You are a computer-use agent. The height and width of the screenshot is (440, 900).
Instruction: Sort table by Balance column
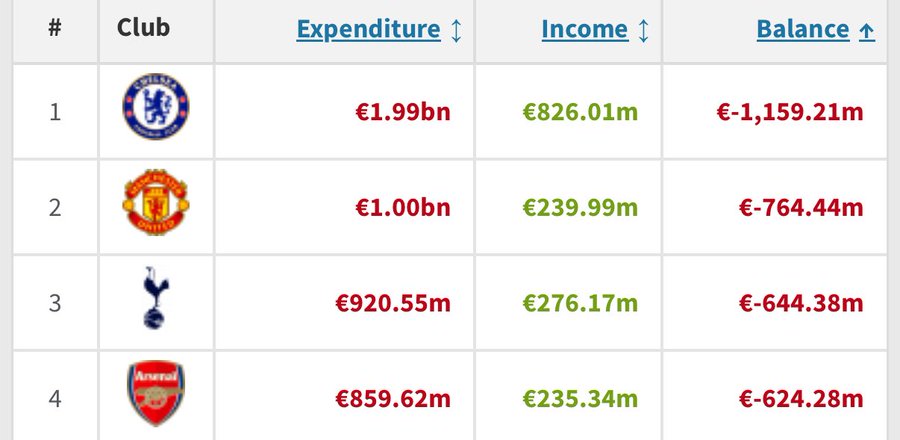click(x=803, y=30)
